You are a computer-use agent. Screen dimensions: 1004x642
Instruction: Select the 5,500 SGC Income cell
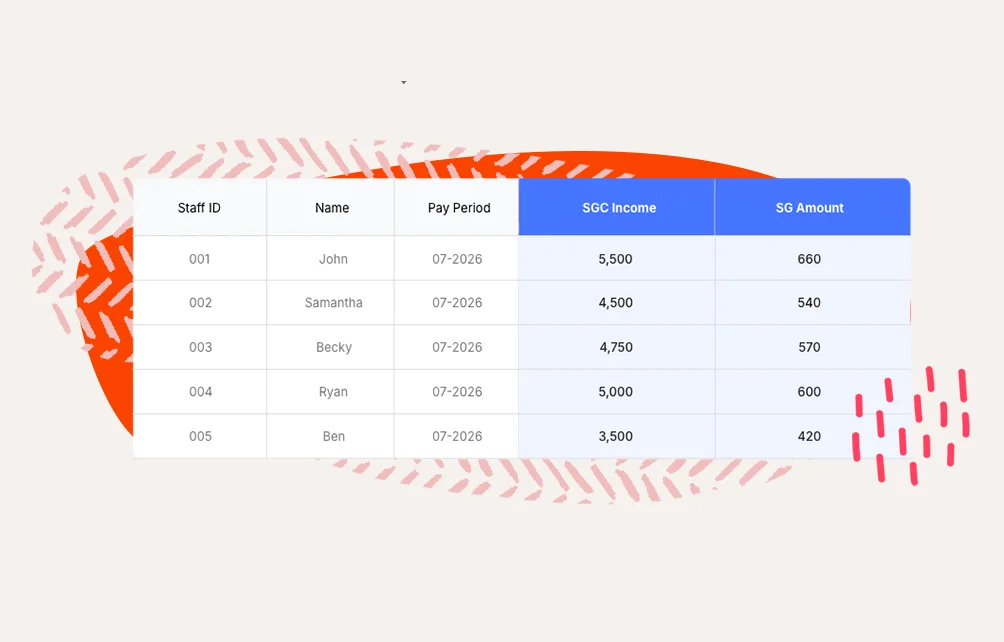[x=616, y=259]
